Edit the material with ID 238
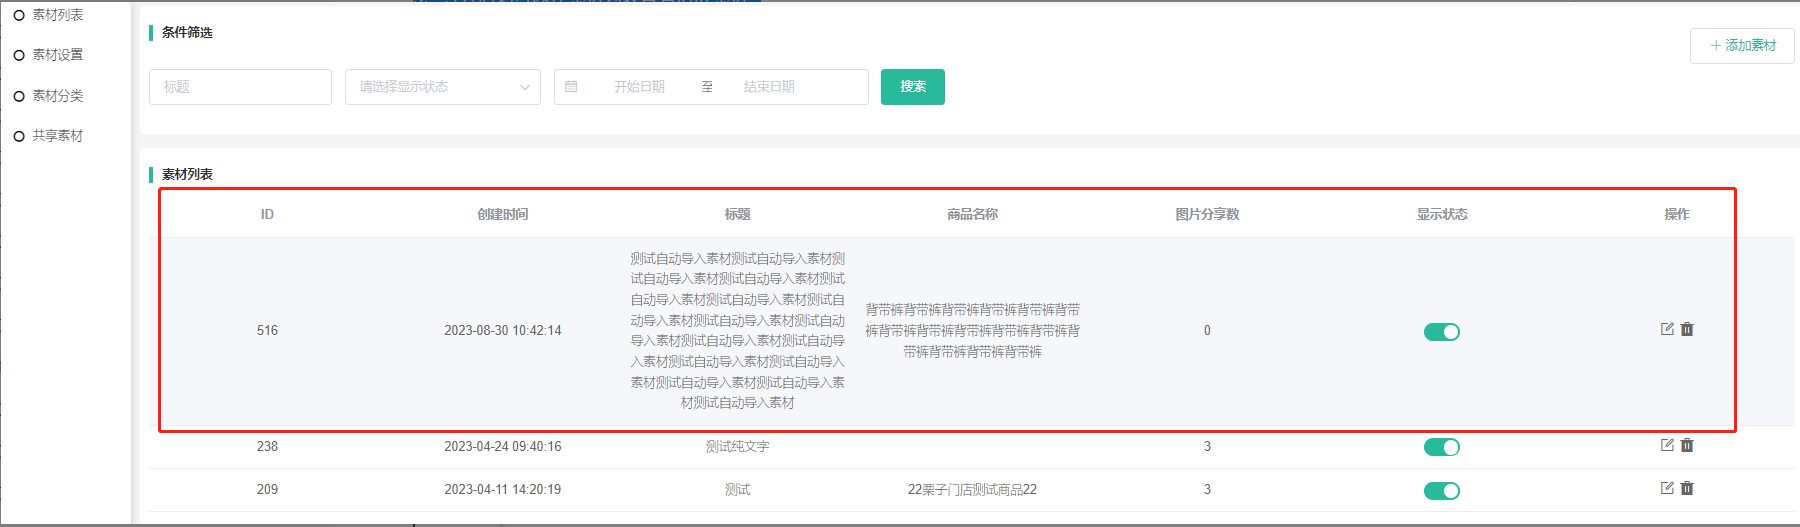Viewport: 1800px width, 527px height. coord(1667,445)
